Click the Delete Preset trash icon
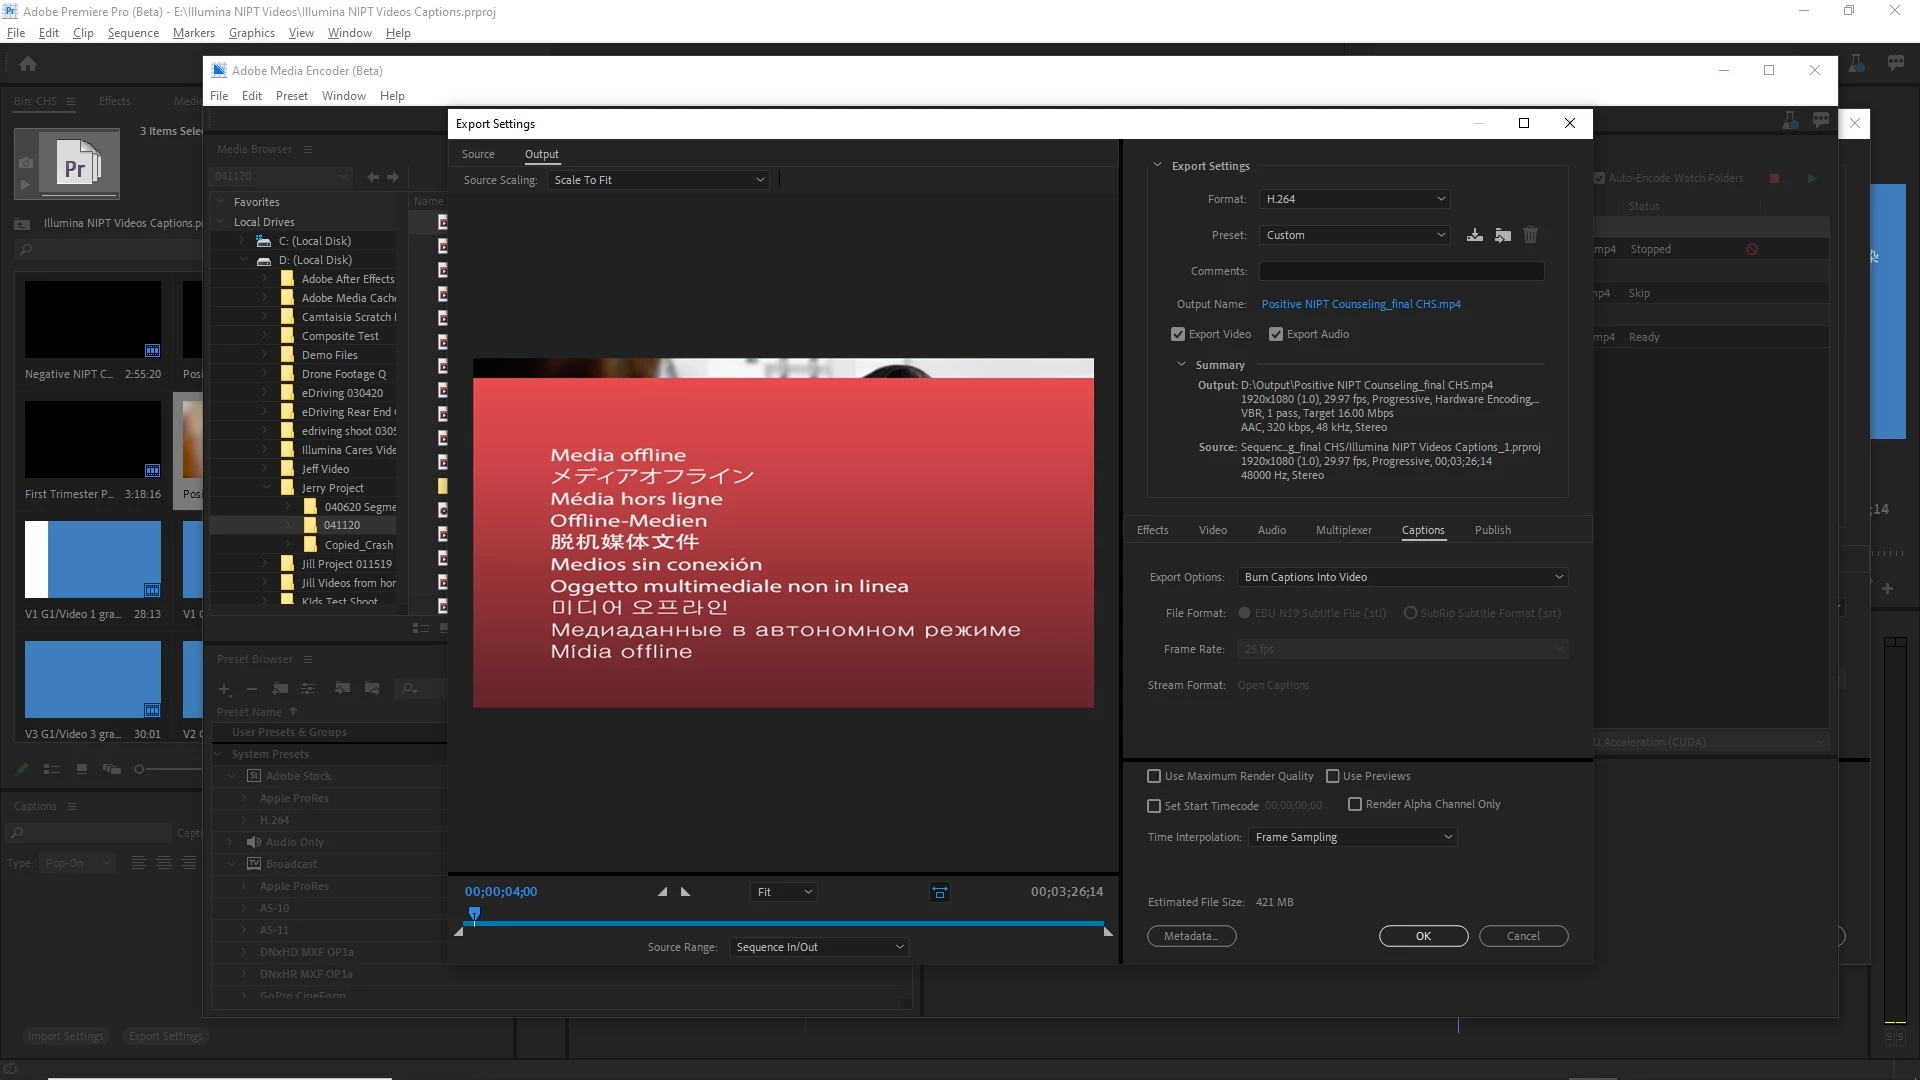The width and height of the screenshot is (1920, 1080). tap(1530, 235)
